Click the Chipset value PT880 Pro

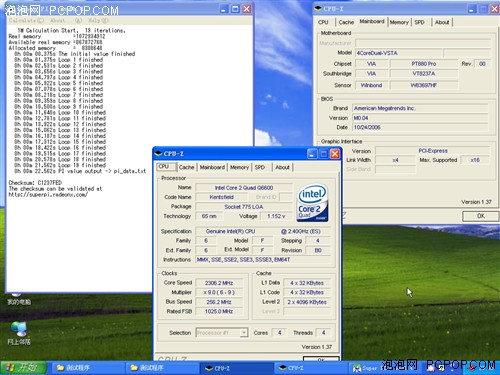pos(424,64)
